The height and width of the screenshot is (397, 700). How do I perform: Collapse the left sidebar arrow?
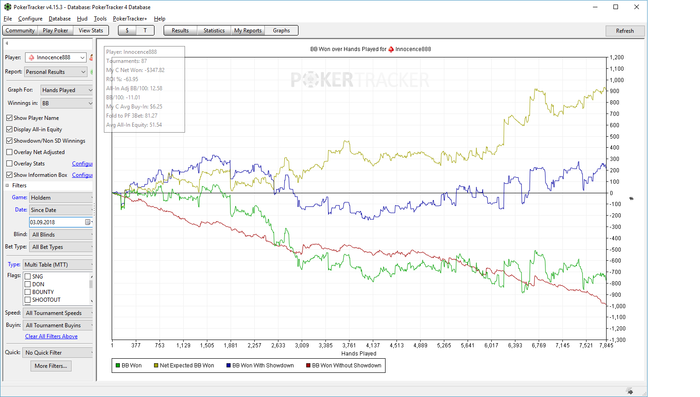[7, 43]
